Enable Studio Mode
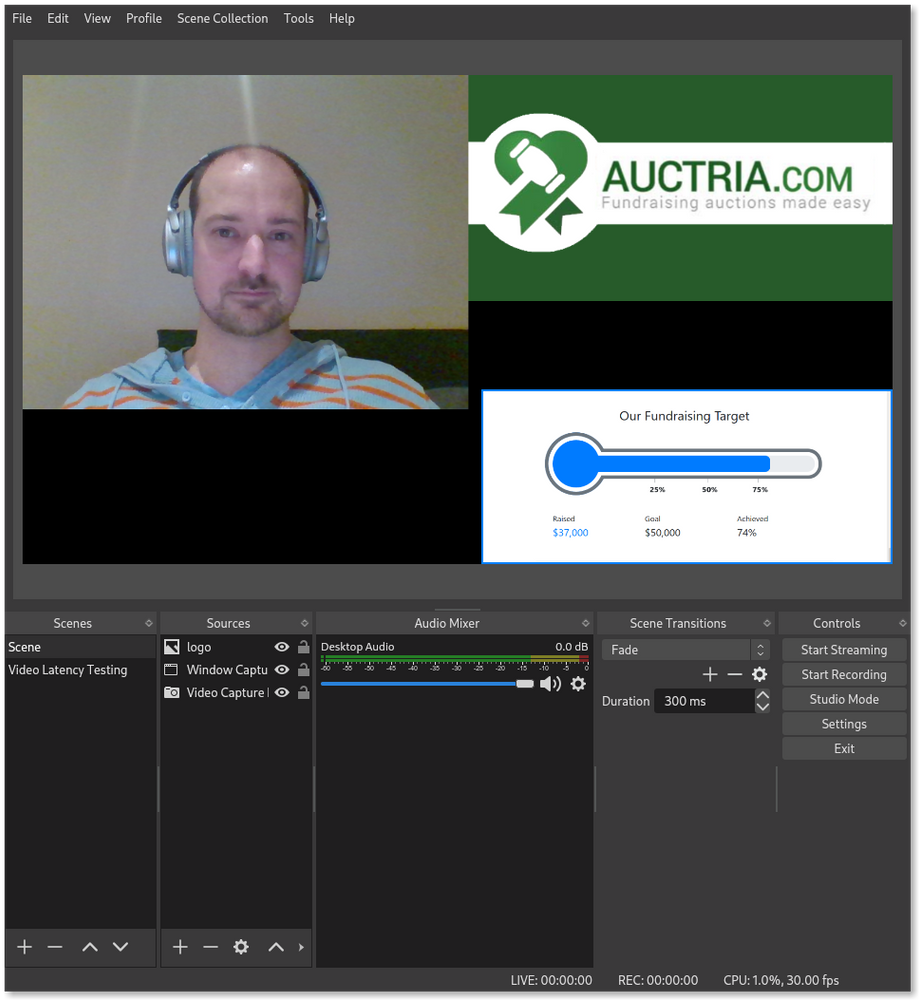Viewport: 919px width, 1000px height. pos(844,700)
